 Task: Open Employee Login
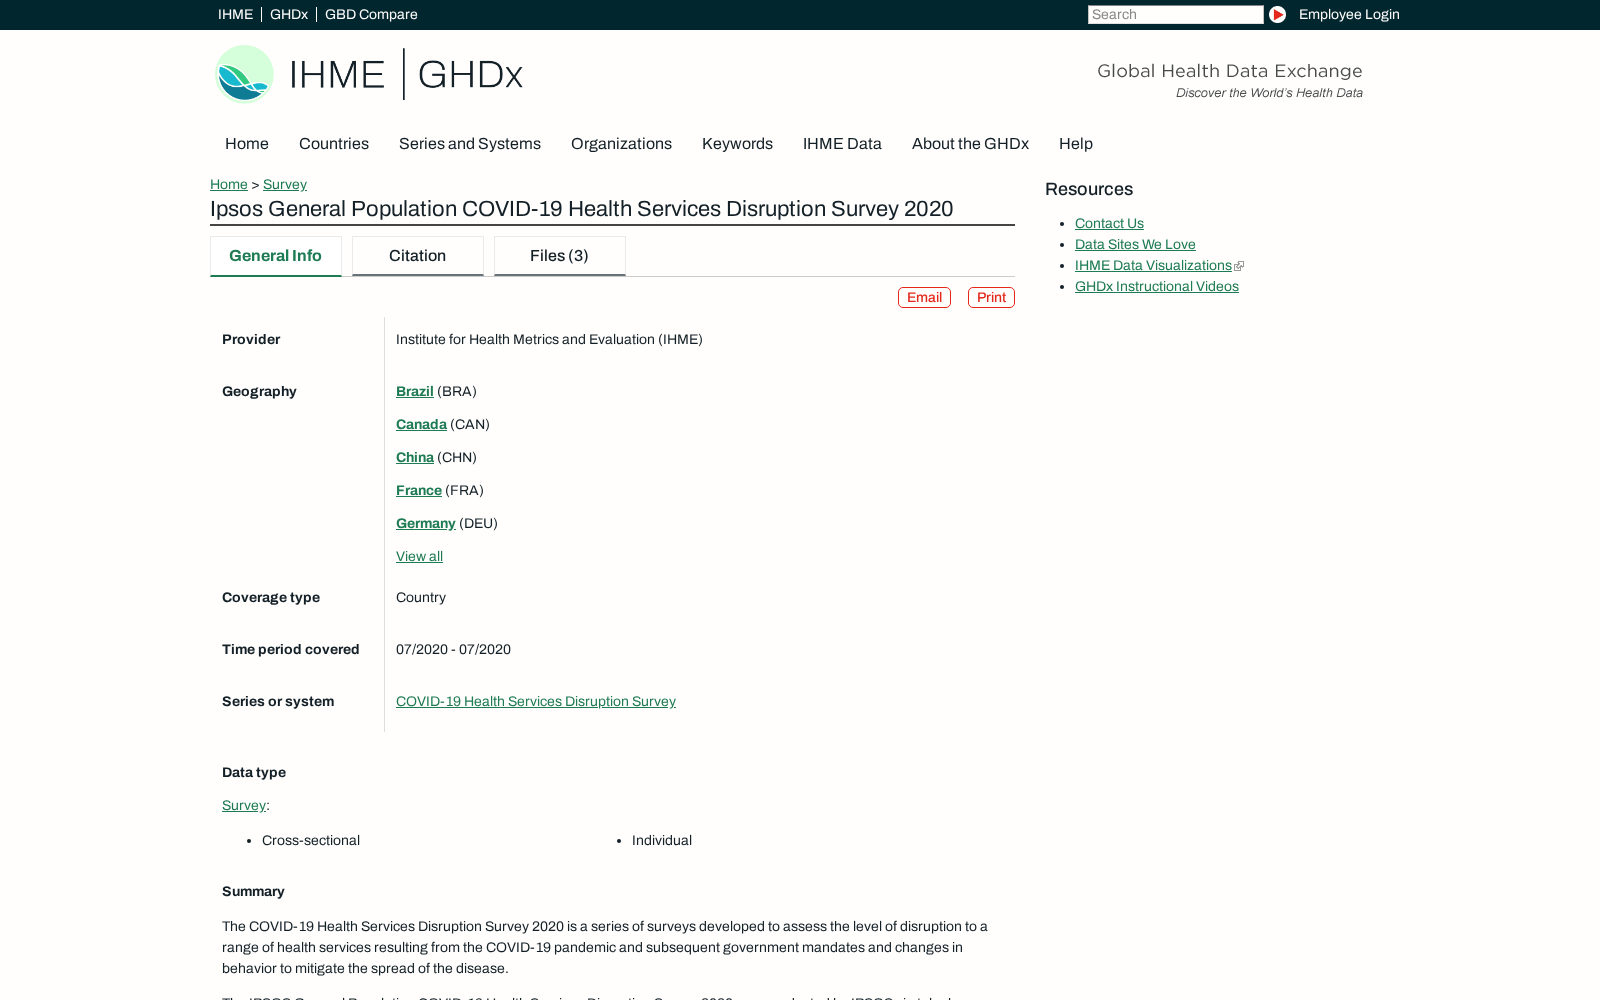click(1349, 14)
